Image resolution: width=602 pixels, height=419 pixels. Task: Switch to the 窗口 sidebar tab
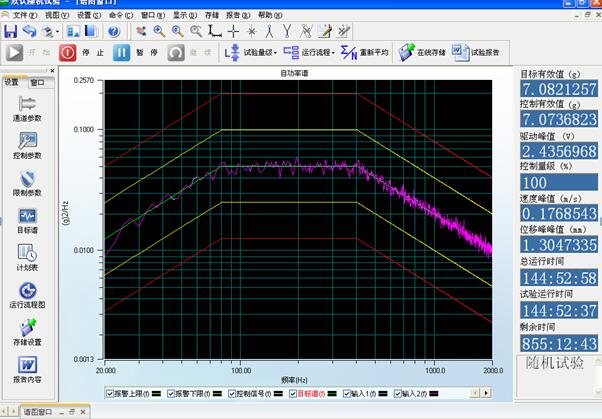[x=37, y=82]
